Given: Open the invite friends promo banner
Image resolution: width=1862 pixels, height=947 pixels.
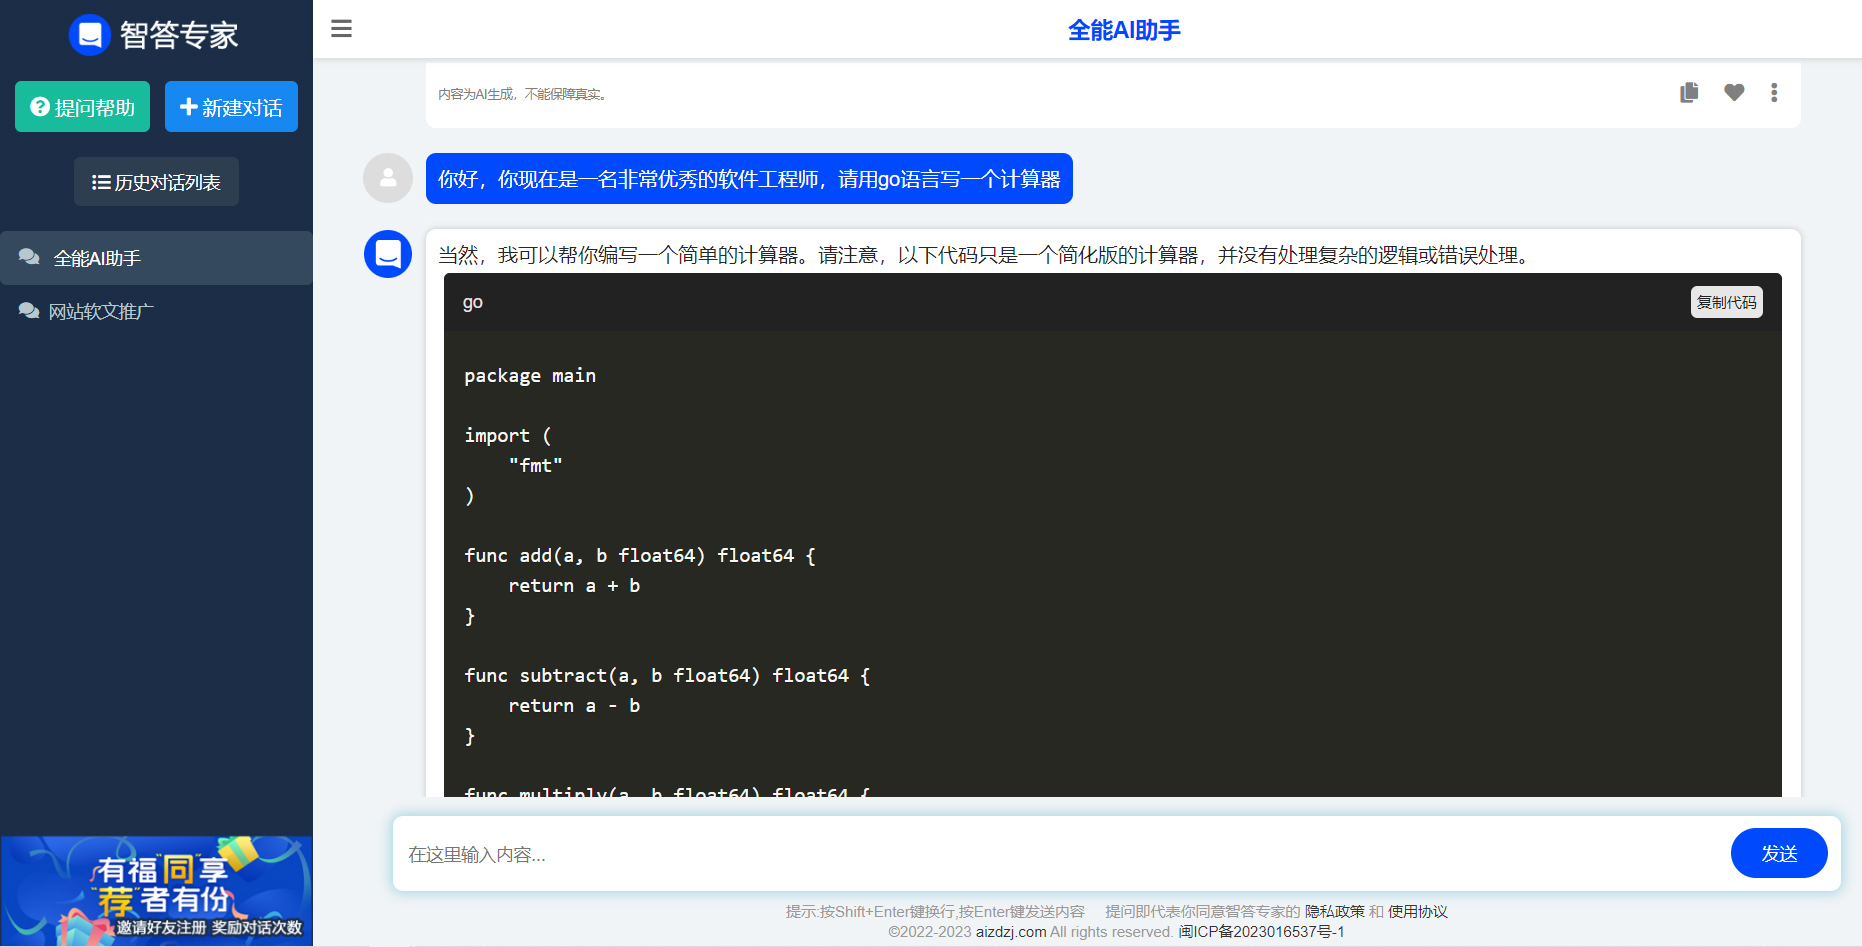Looking at the screenshot, I should [156, 890].
